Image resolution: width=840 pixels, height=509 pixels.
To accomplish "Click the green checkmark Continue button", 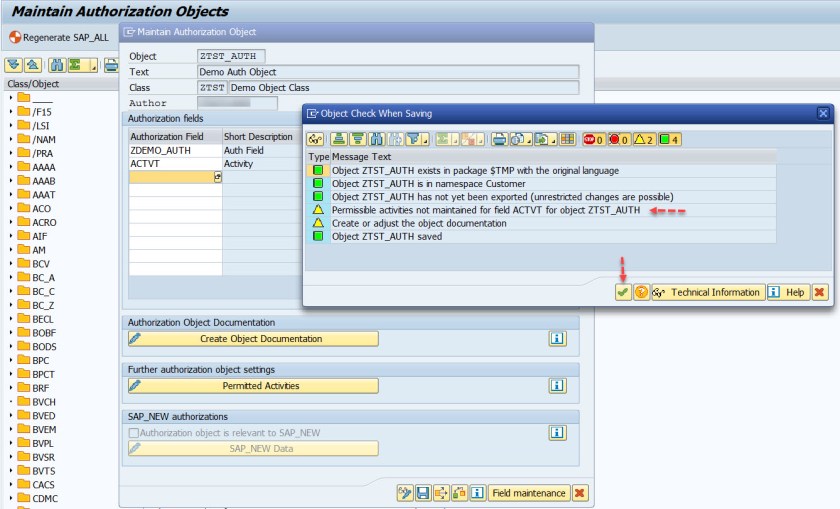I will pyautogui.click(x=623, y=292).
